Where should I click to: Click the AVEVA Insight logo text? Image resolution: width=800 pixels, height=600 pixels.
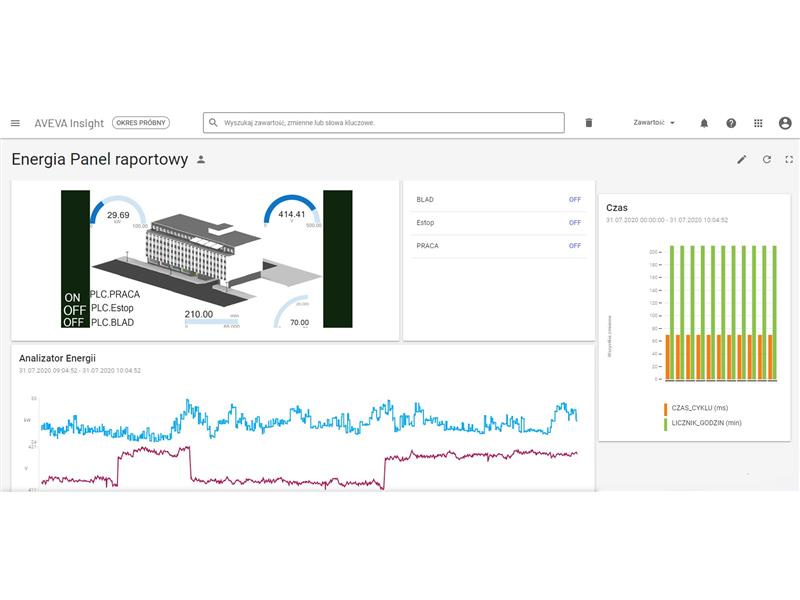69,123
